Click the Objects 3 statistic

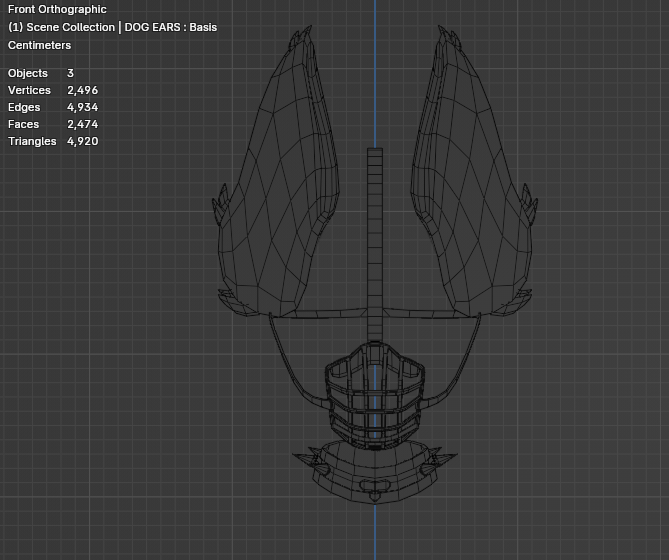(x=41, y=73)
